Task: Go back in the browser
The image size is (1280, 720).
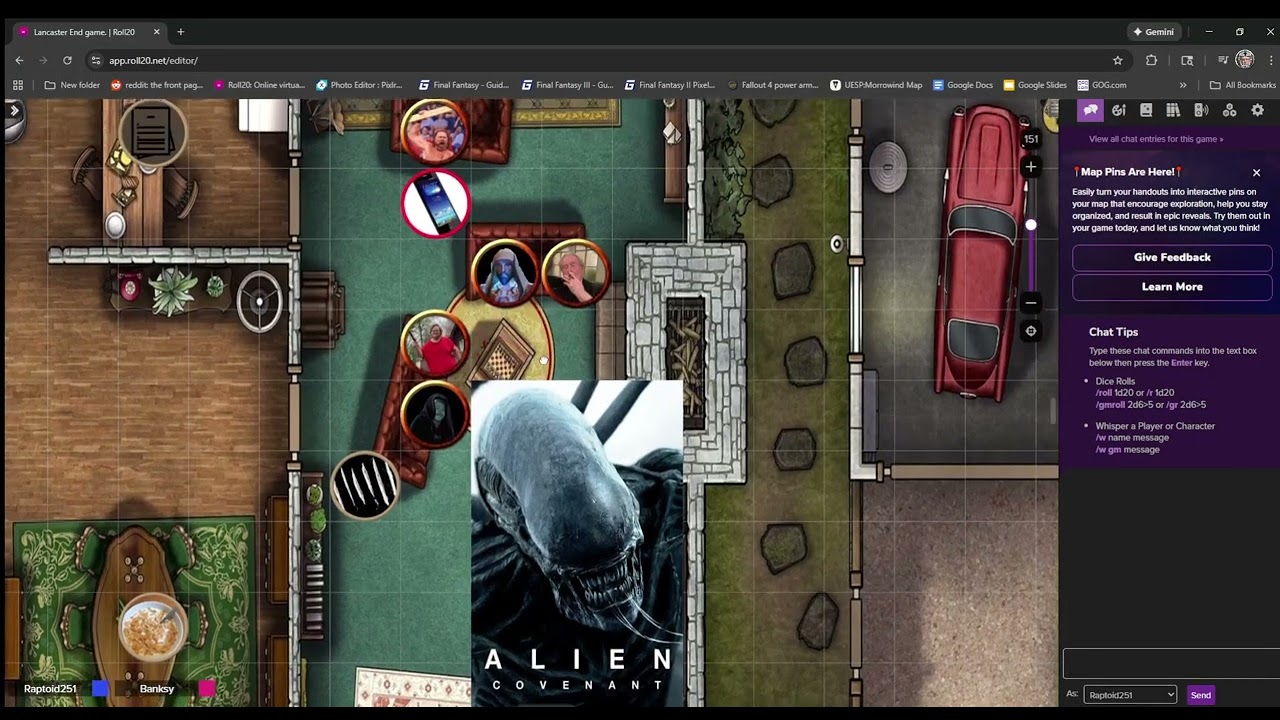Action: coord(19,60)
